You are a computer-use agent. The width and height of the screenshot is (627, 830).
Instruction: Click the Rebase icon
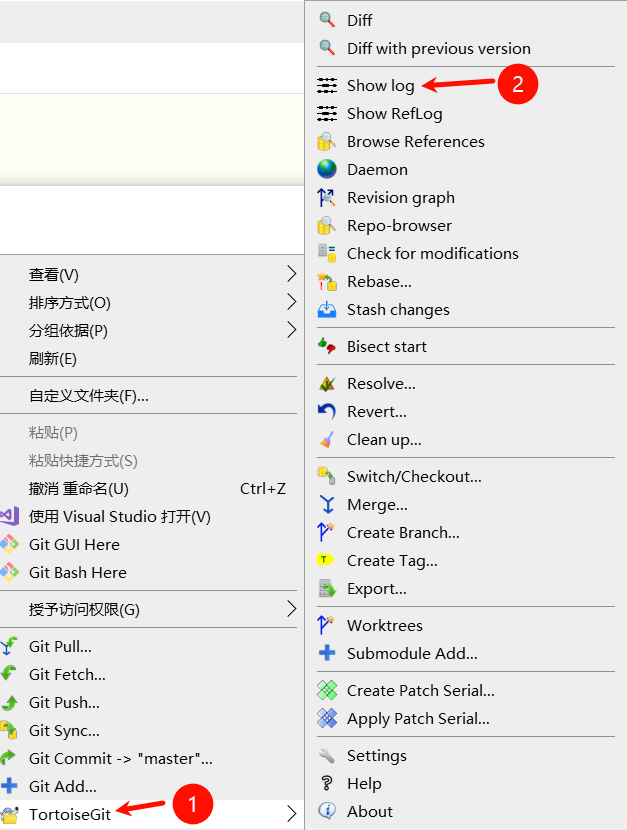click(327, 282)
